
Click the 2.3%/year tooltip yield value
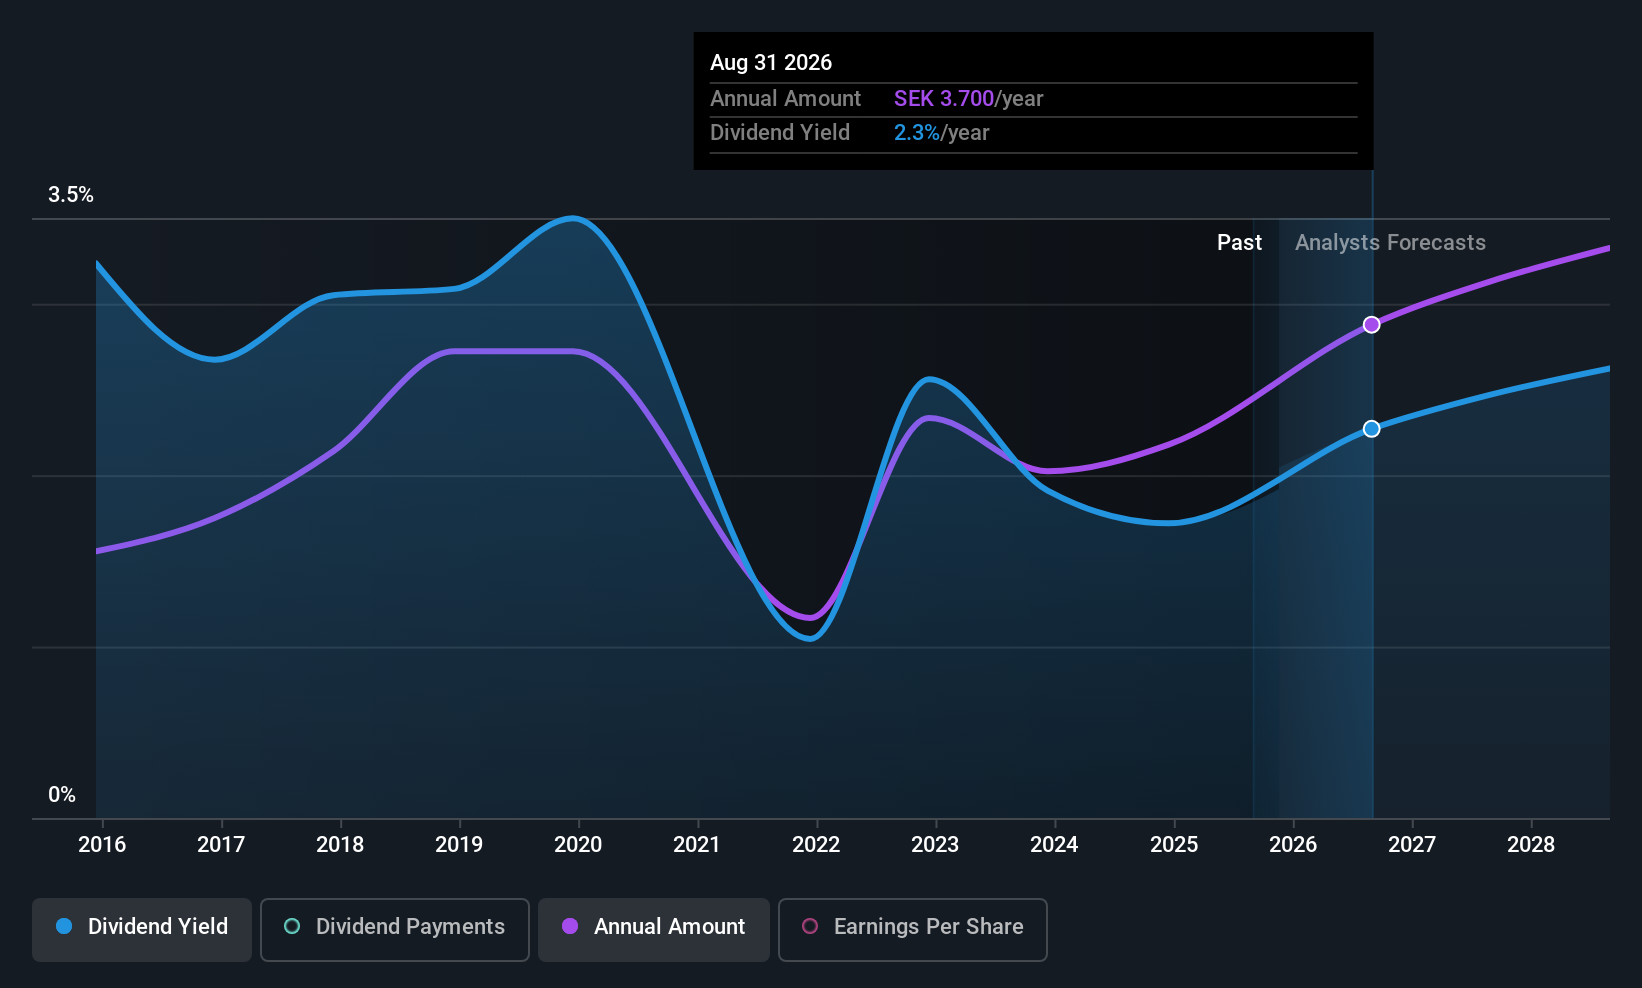[941, 133]
